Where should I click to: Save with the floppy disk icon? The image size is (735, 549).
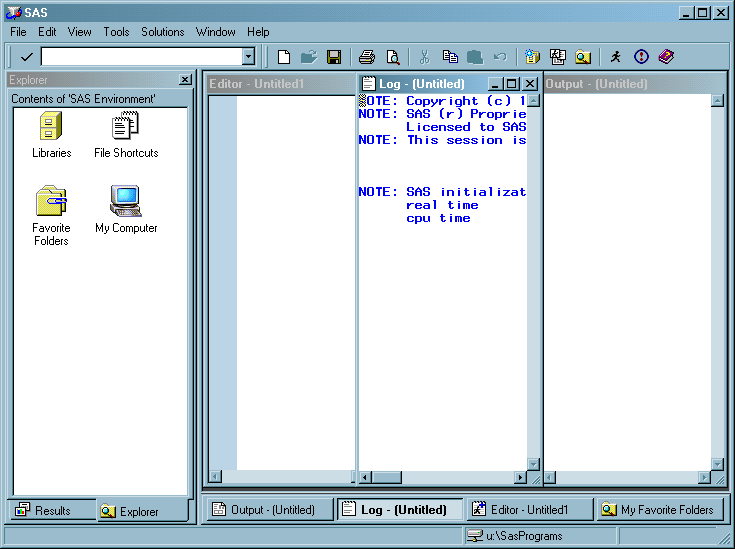(334, 57)
